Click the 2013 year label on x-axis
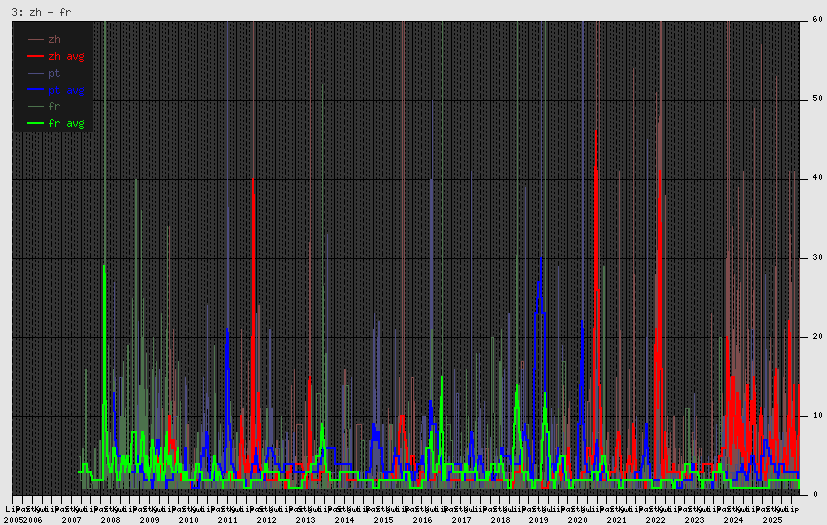The width and height of the screenshot is (827, 525). point(305,520)
